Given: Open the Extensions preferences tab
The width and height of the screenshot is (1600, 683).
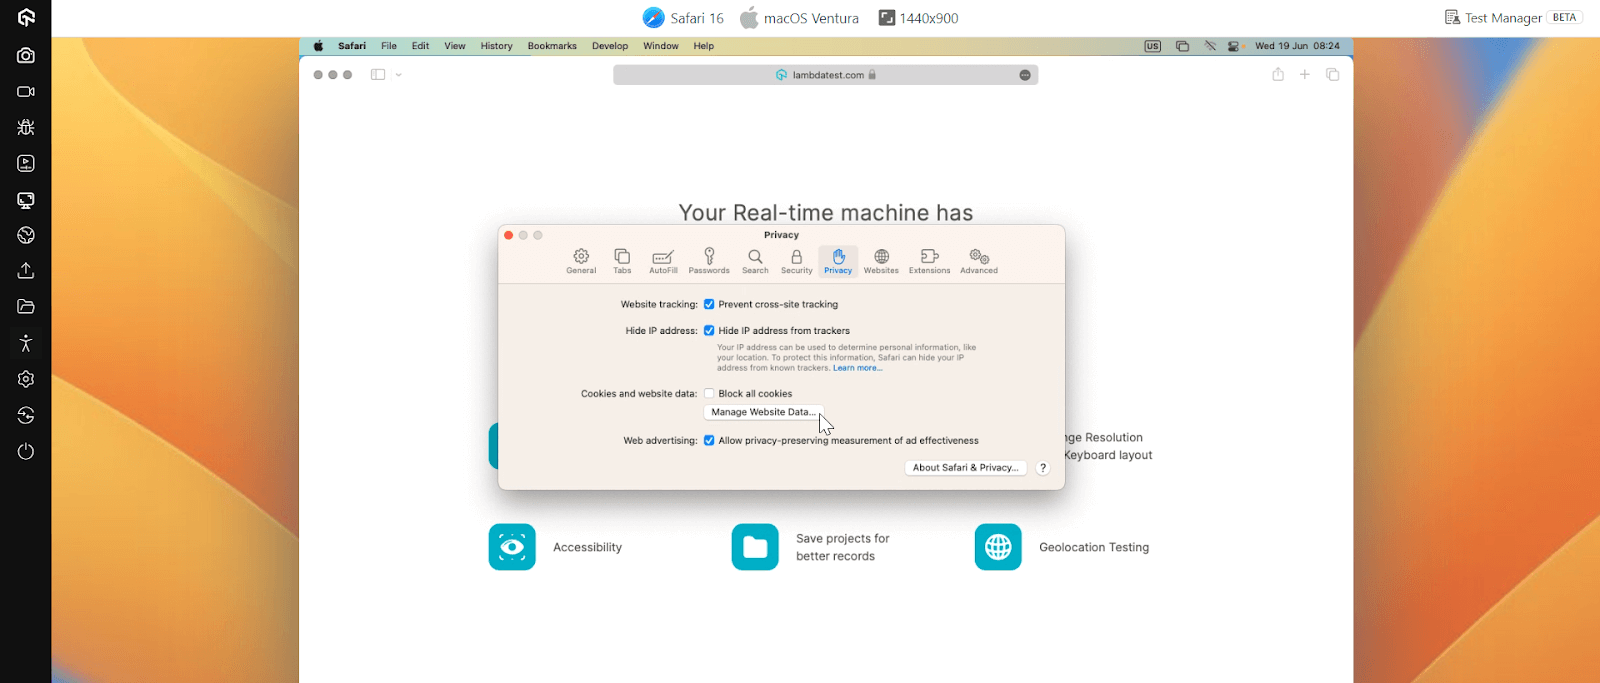Looking at the screenshot, I should (929, 261).
